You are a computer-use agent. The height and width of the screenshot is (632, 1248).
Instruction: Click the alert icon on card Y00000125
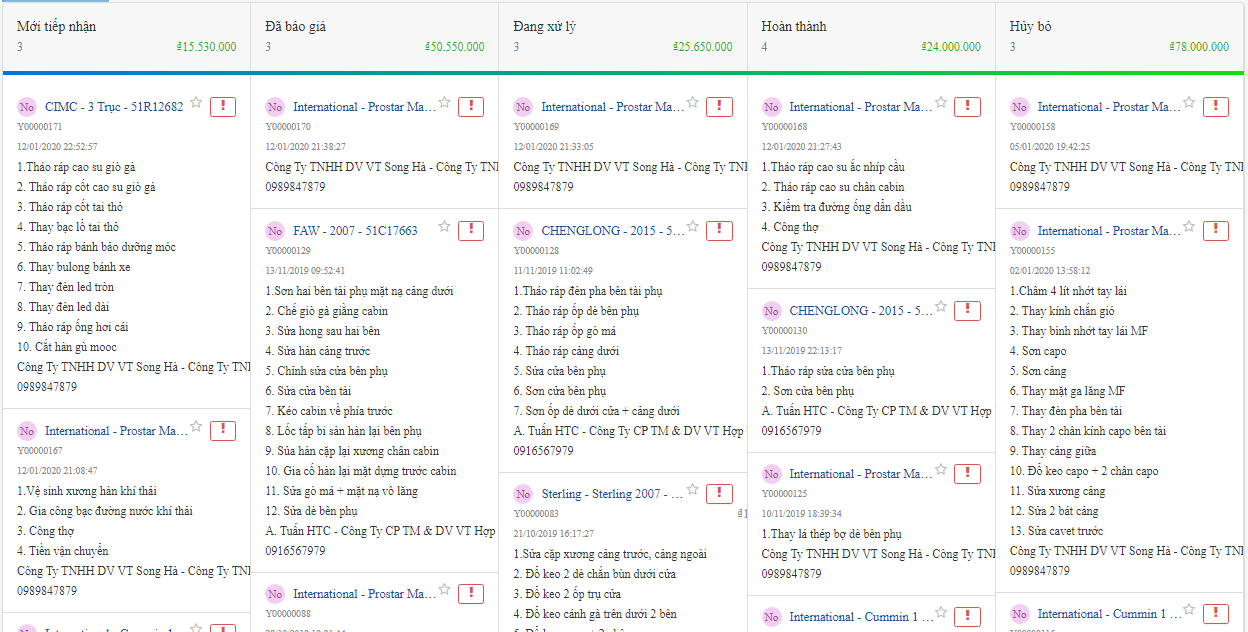(x=967, y=474)
